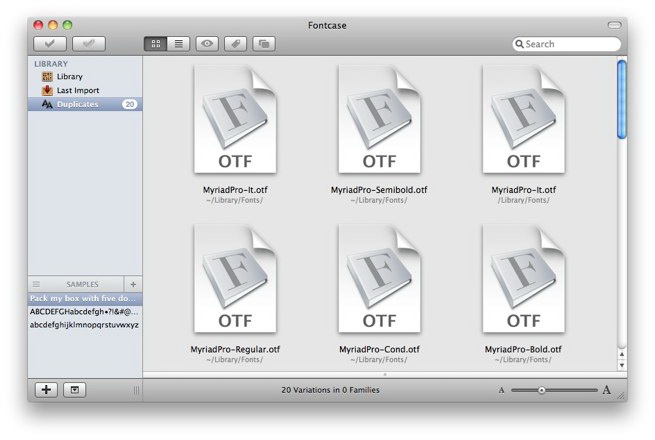Select the 'ABCDEFGHabcdefgh' sample text

point(85,312)
